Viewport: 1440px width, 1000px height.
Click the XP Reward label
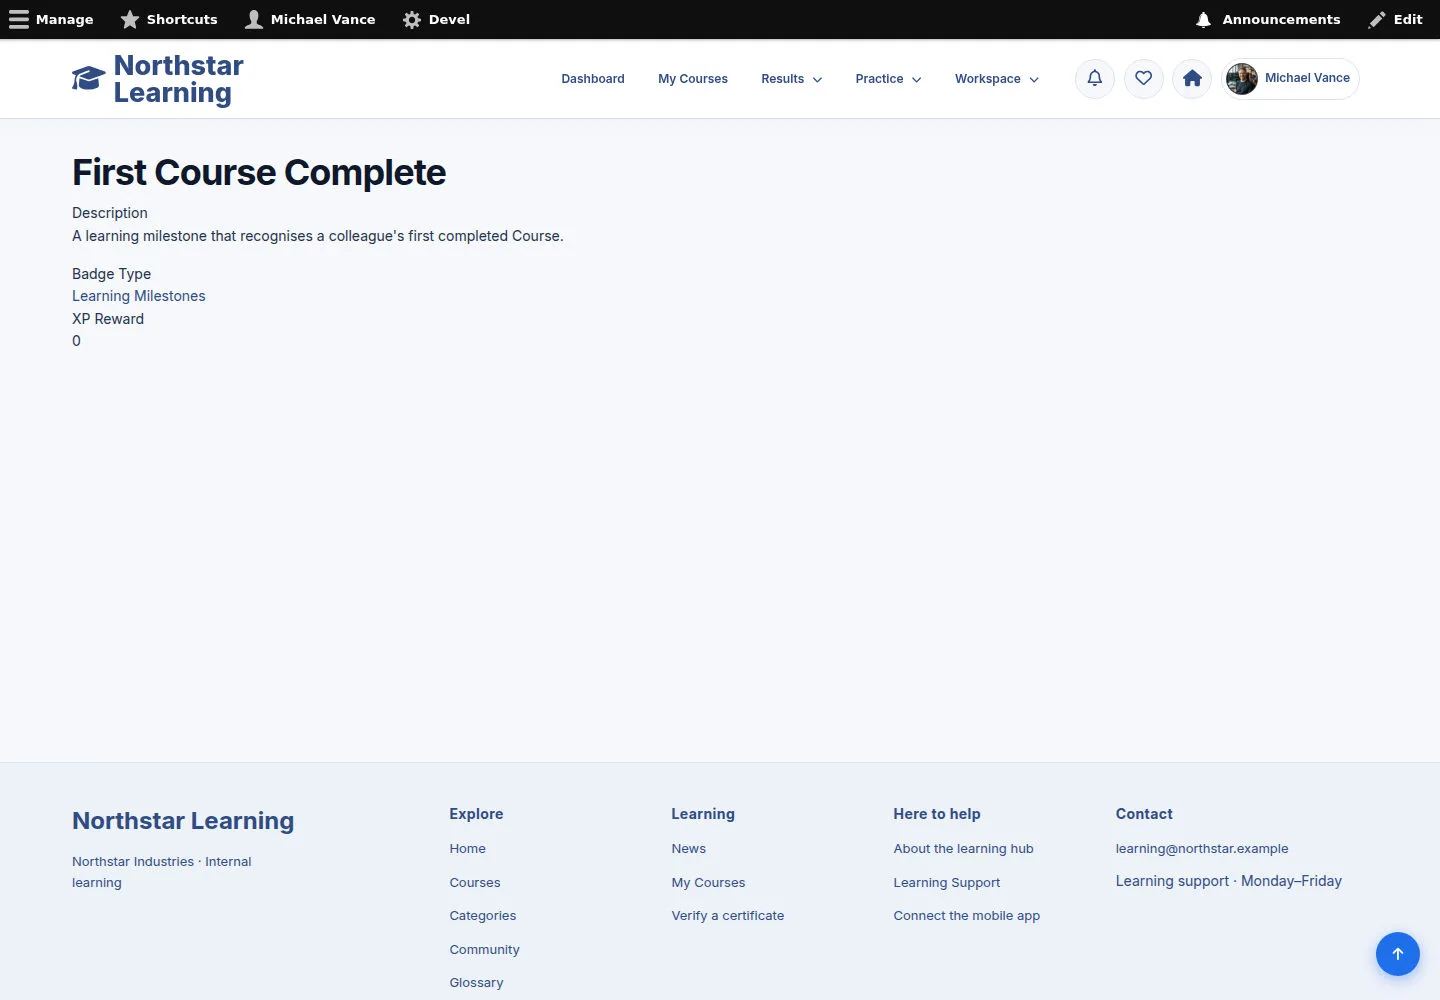108,319
